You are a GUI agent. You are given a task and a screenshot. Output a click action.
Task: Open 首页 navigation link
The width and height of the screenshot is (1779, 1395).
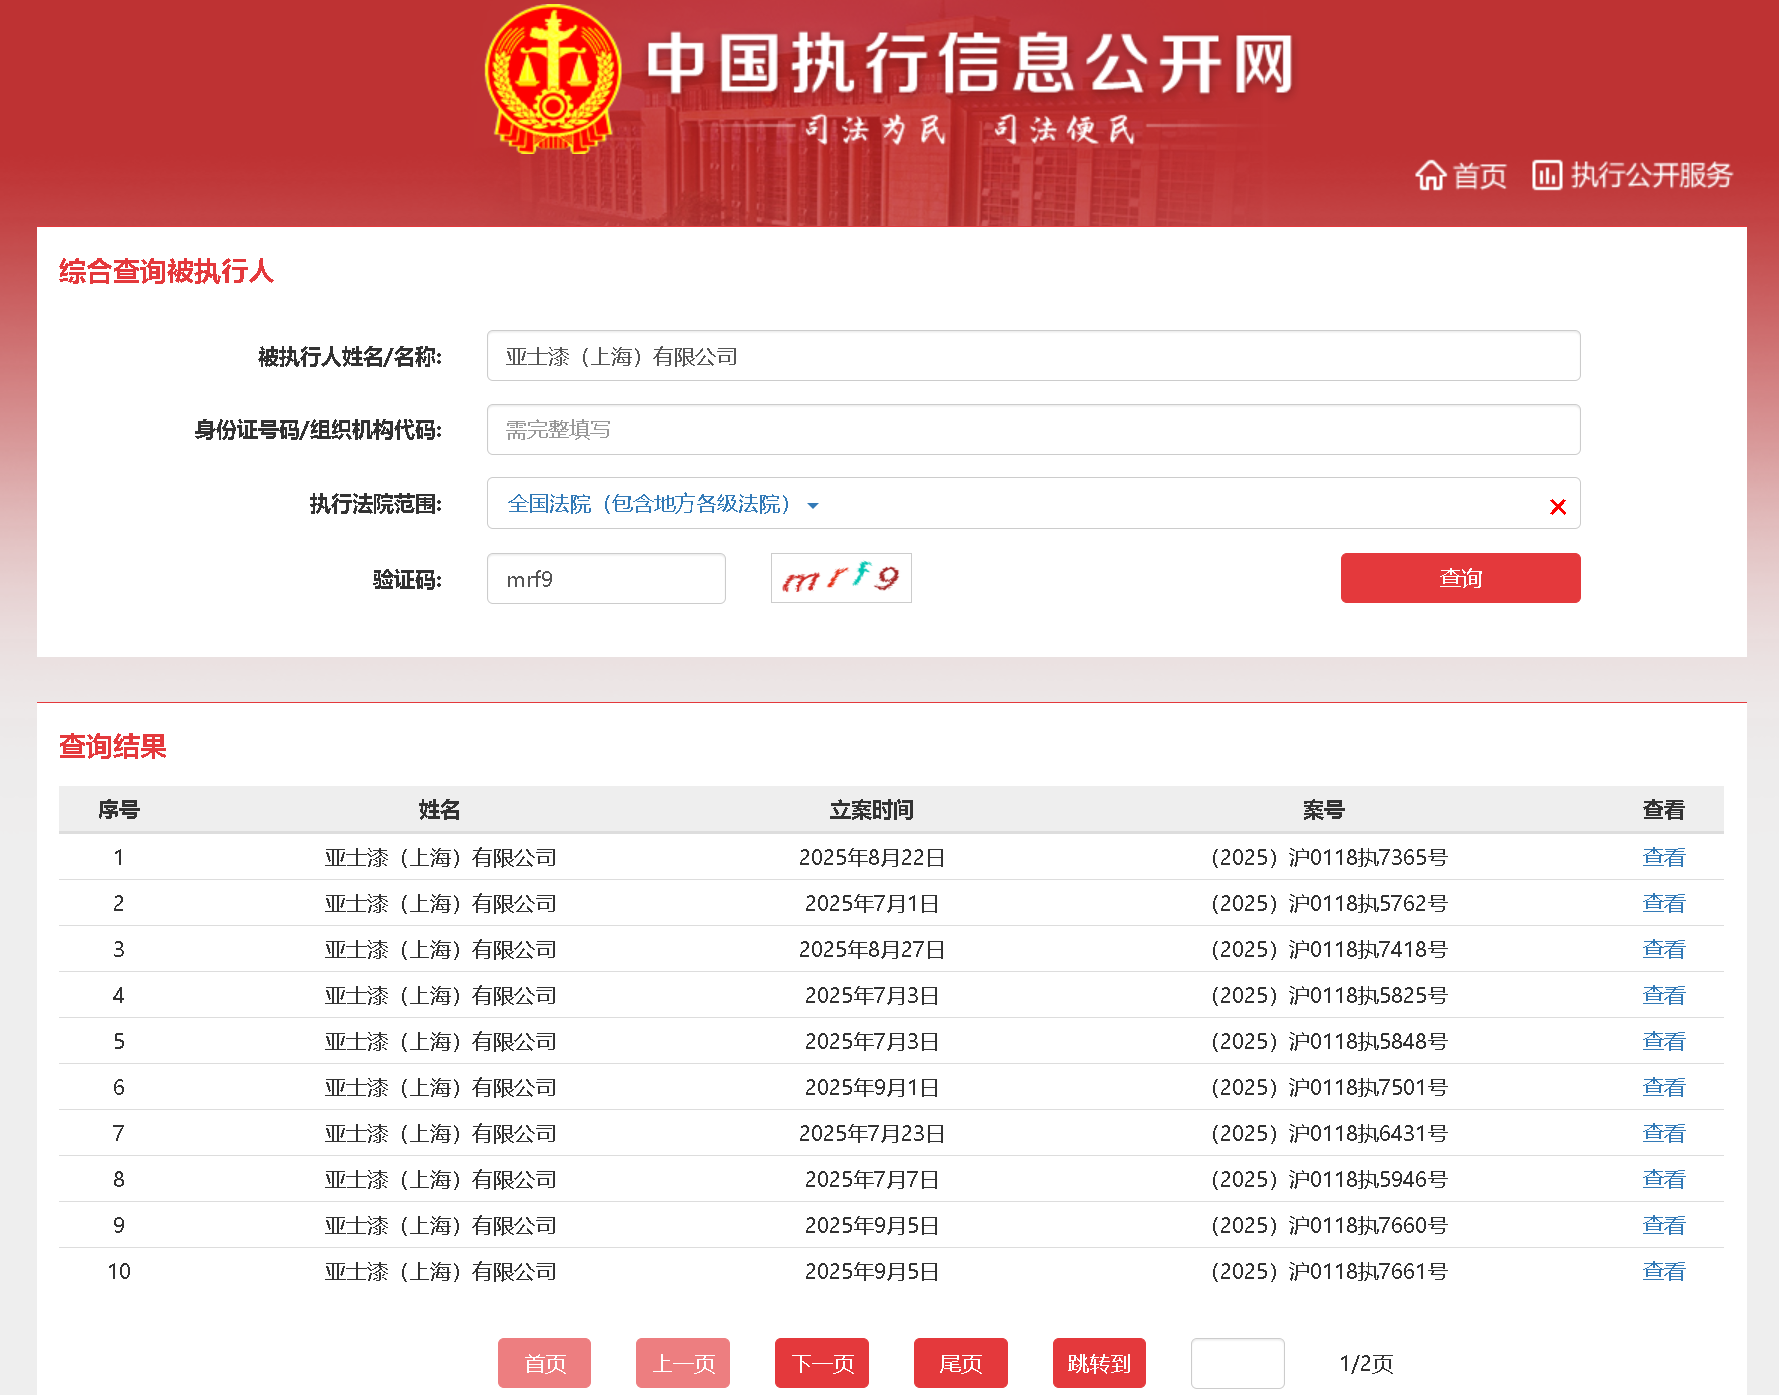[x=1461, y=175]
